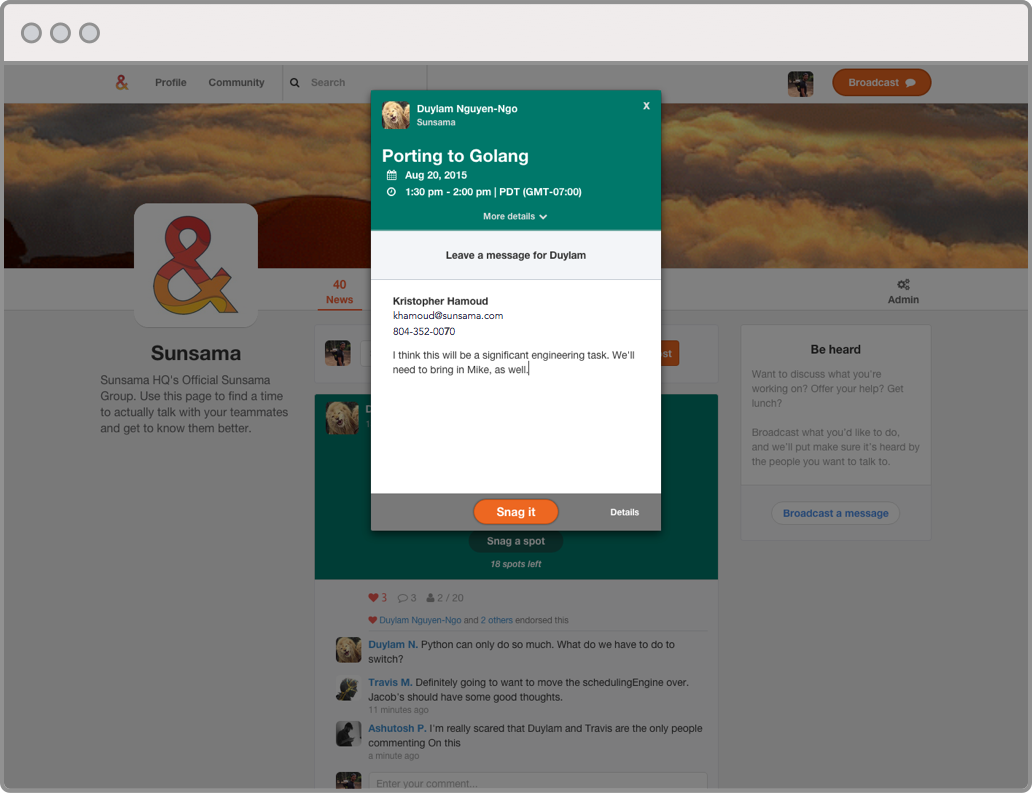Close the Porting to Golang dialog

click(646, 105)
